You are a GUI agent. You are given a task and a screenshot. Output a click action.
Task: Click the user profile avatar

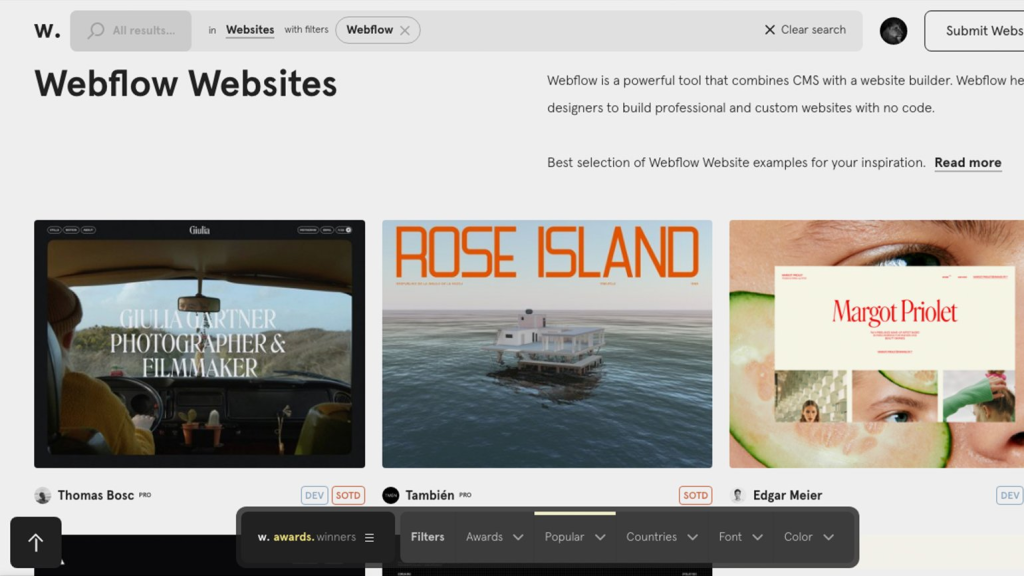(893, 31)
